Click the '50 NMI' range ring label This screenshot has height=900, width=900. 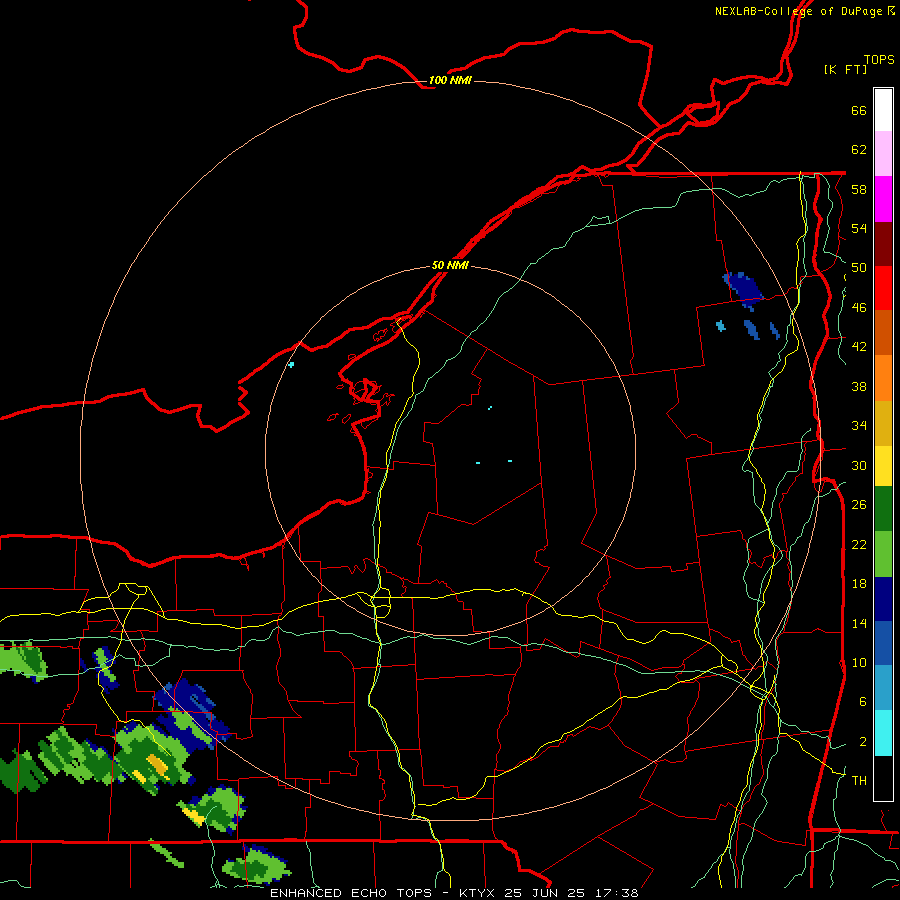pos(450,265)
